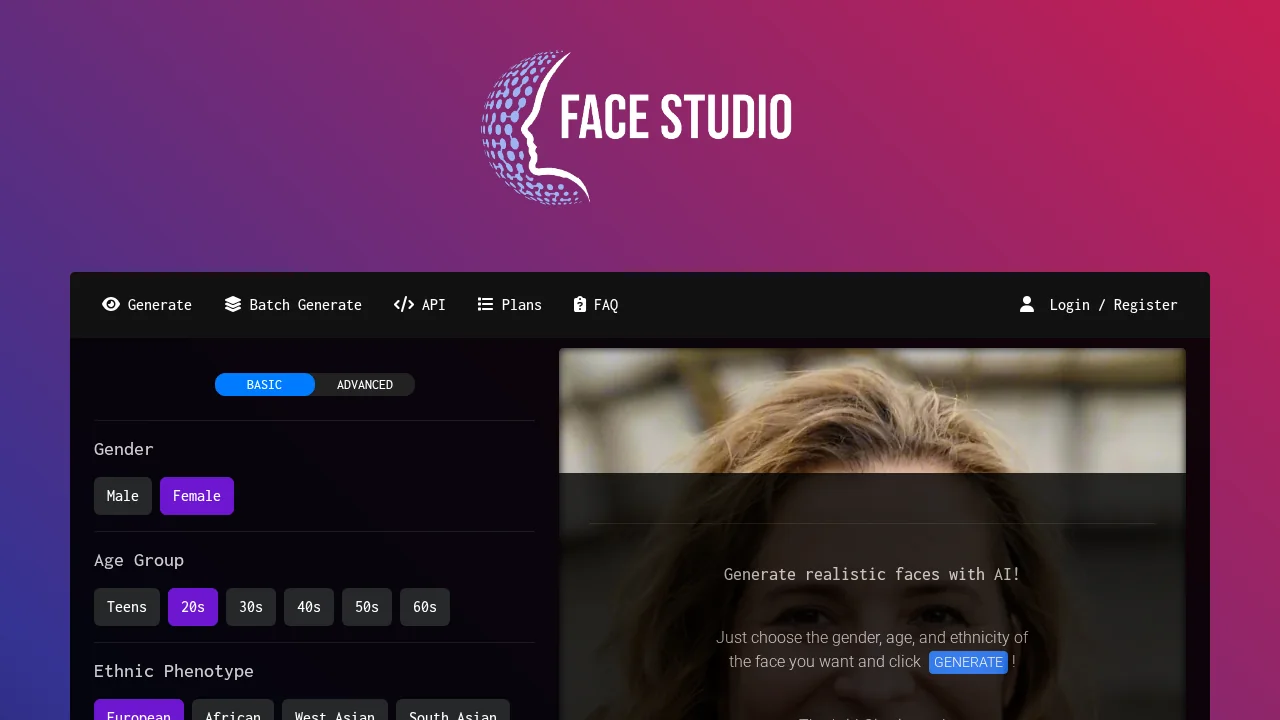Switch to ADVANCED mode

364,384
